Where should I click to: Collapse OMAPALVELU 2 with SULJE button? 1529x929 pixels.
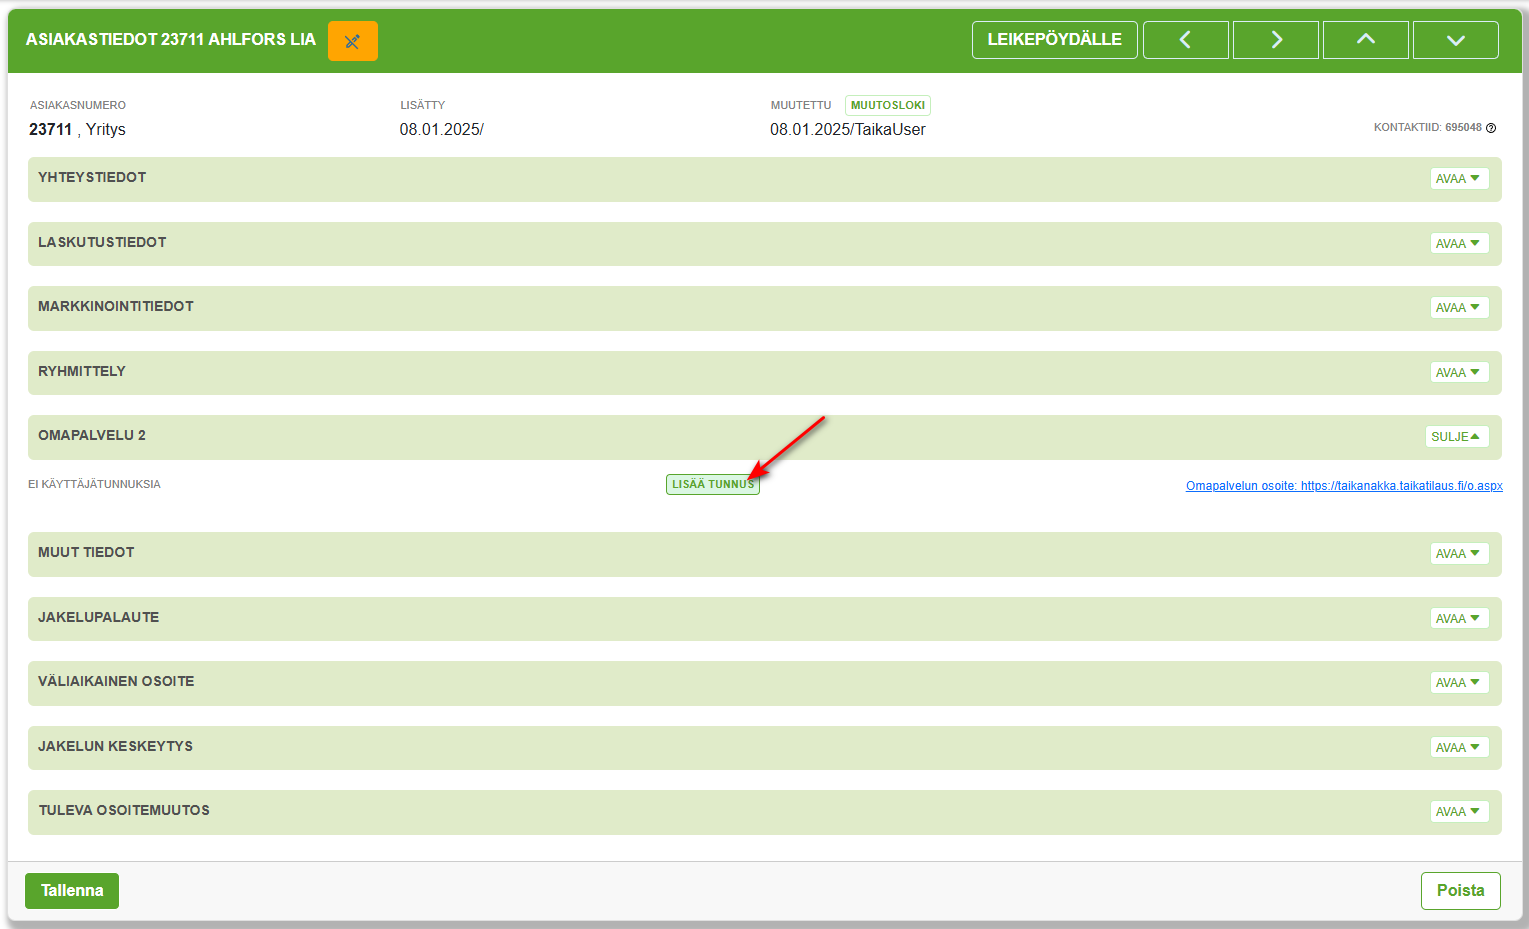pyautogui.click(x=1457, y=437)
